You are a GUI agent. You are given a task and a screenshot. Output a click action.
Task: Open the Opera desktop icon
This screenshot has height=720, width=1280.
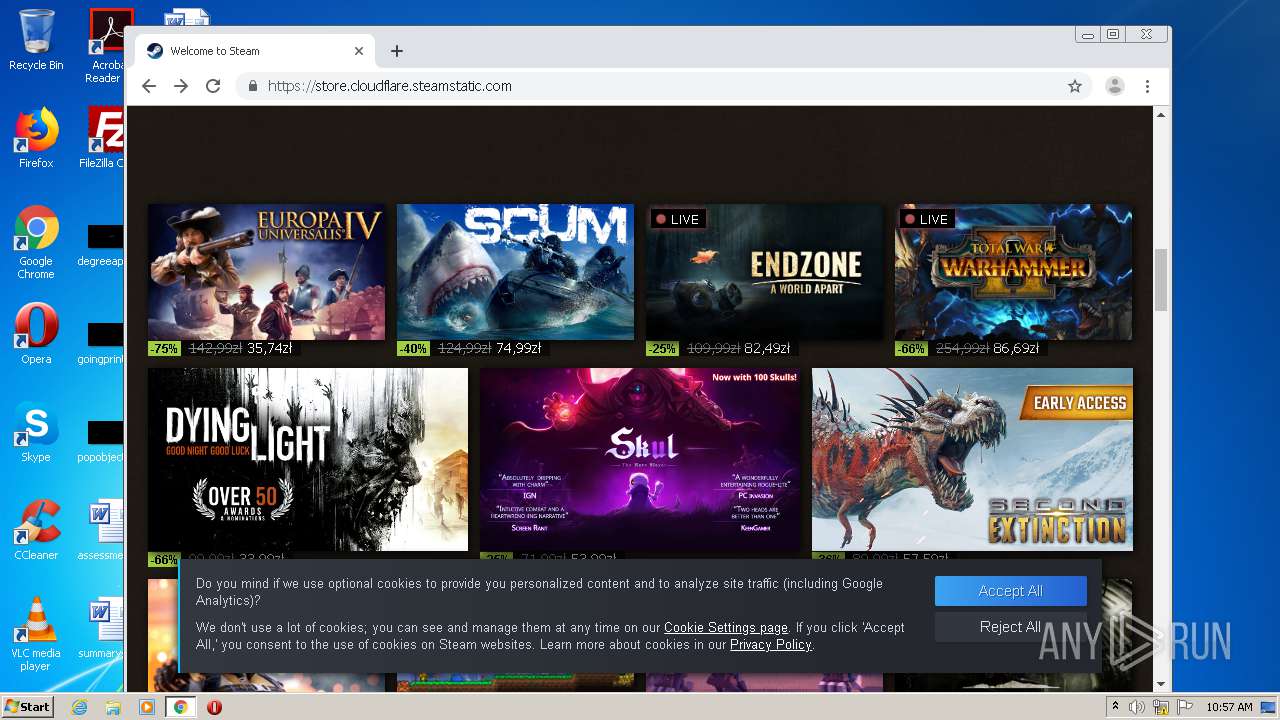[36, 334]
